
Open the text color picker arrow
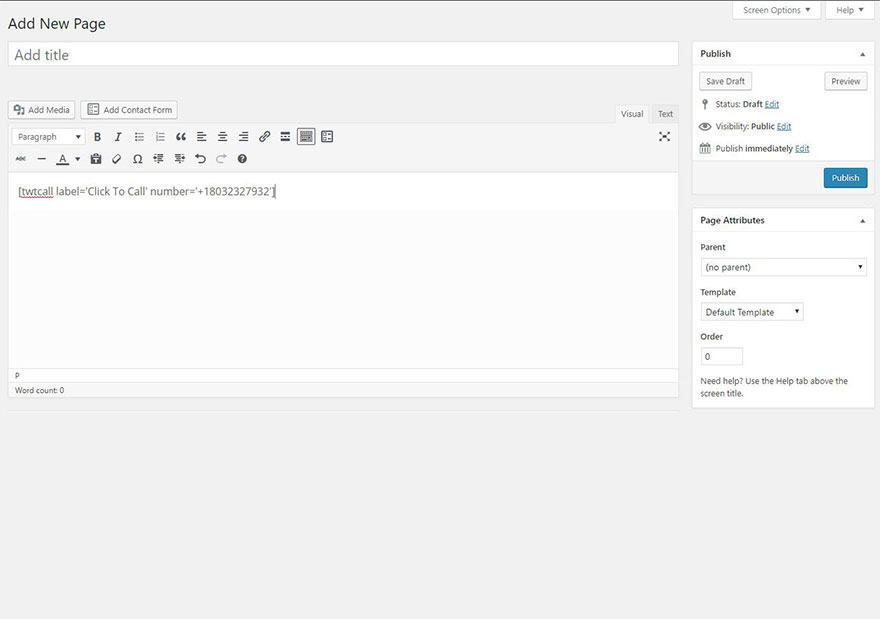click(77, 159)
